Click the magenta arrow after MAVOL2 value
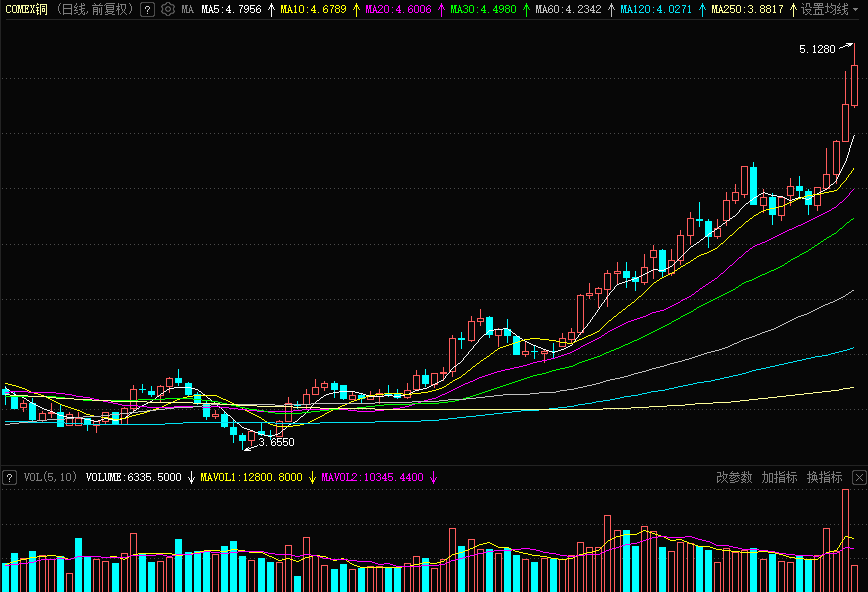Viewport: 868px width, 592px height. 434,478
